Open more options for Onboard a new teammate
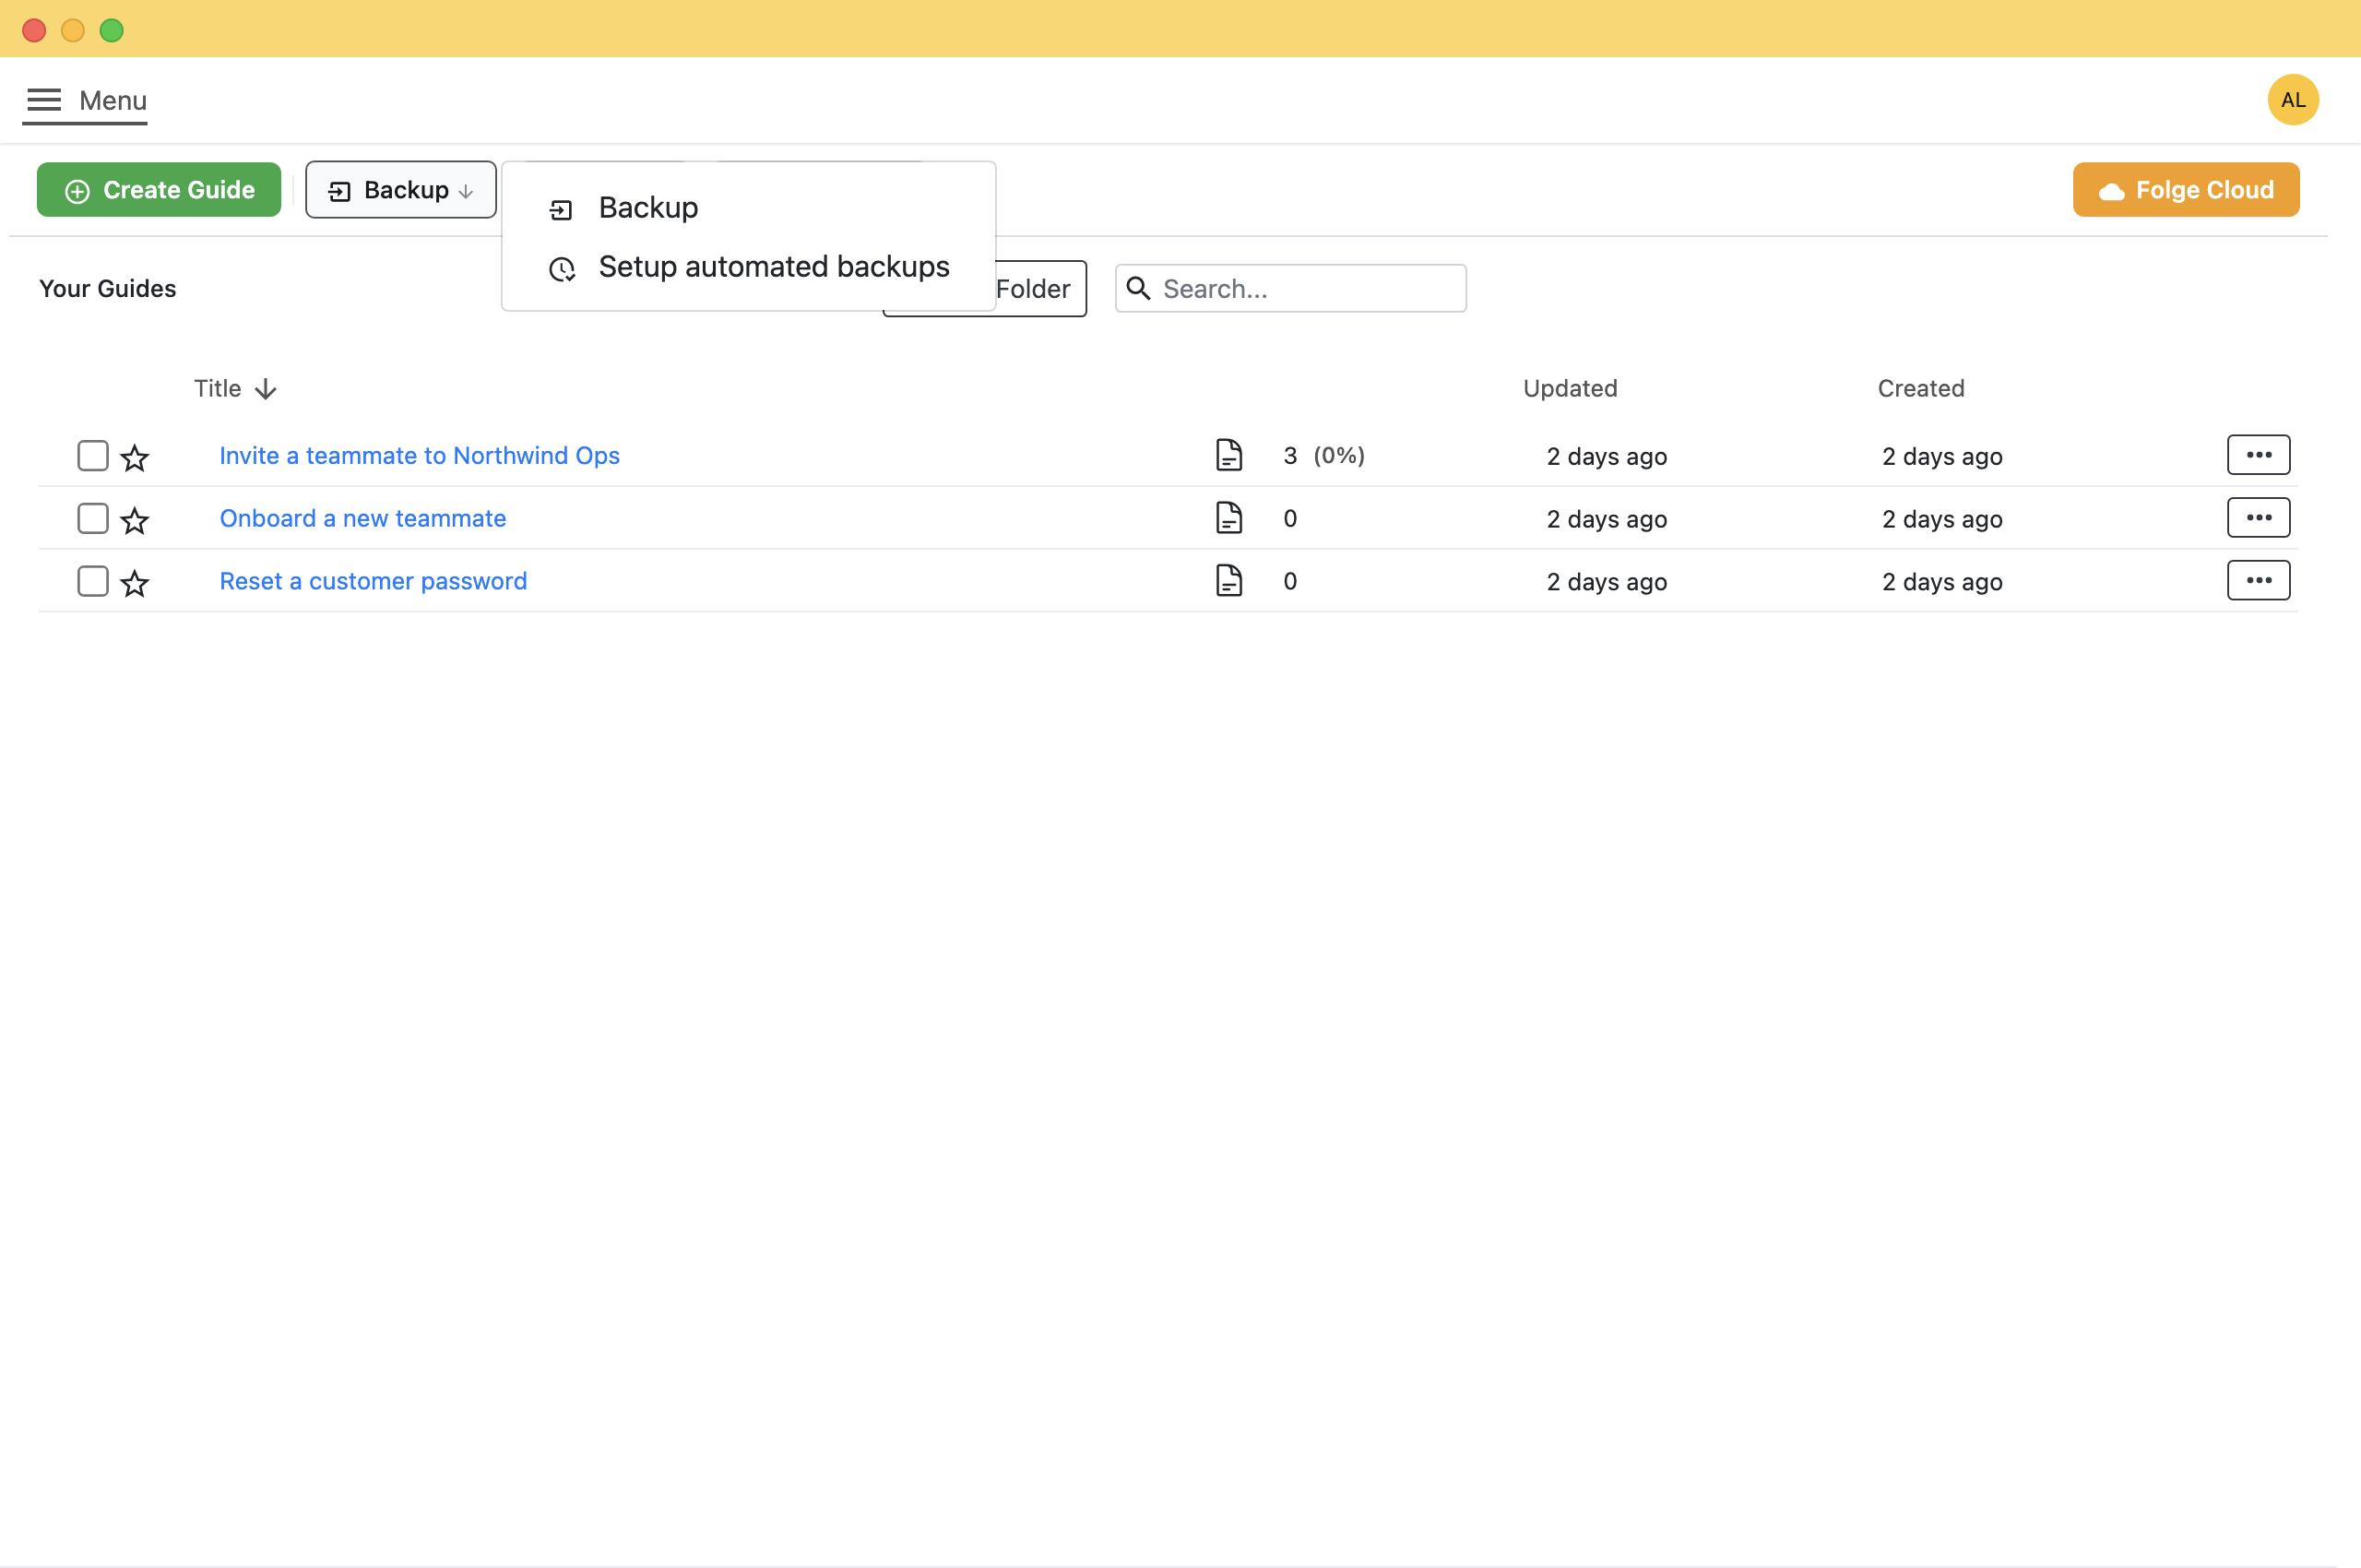 click(2258, 518)
